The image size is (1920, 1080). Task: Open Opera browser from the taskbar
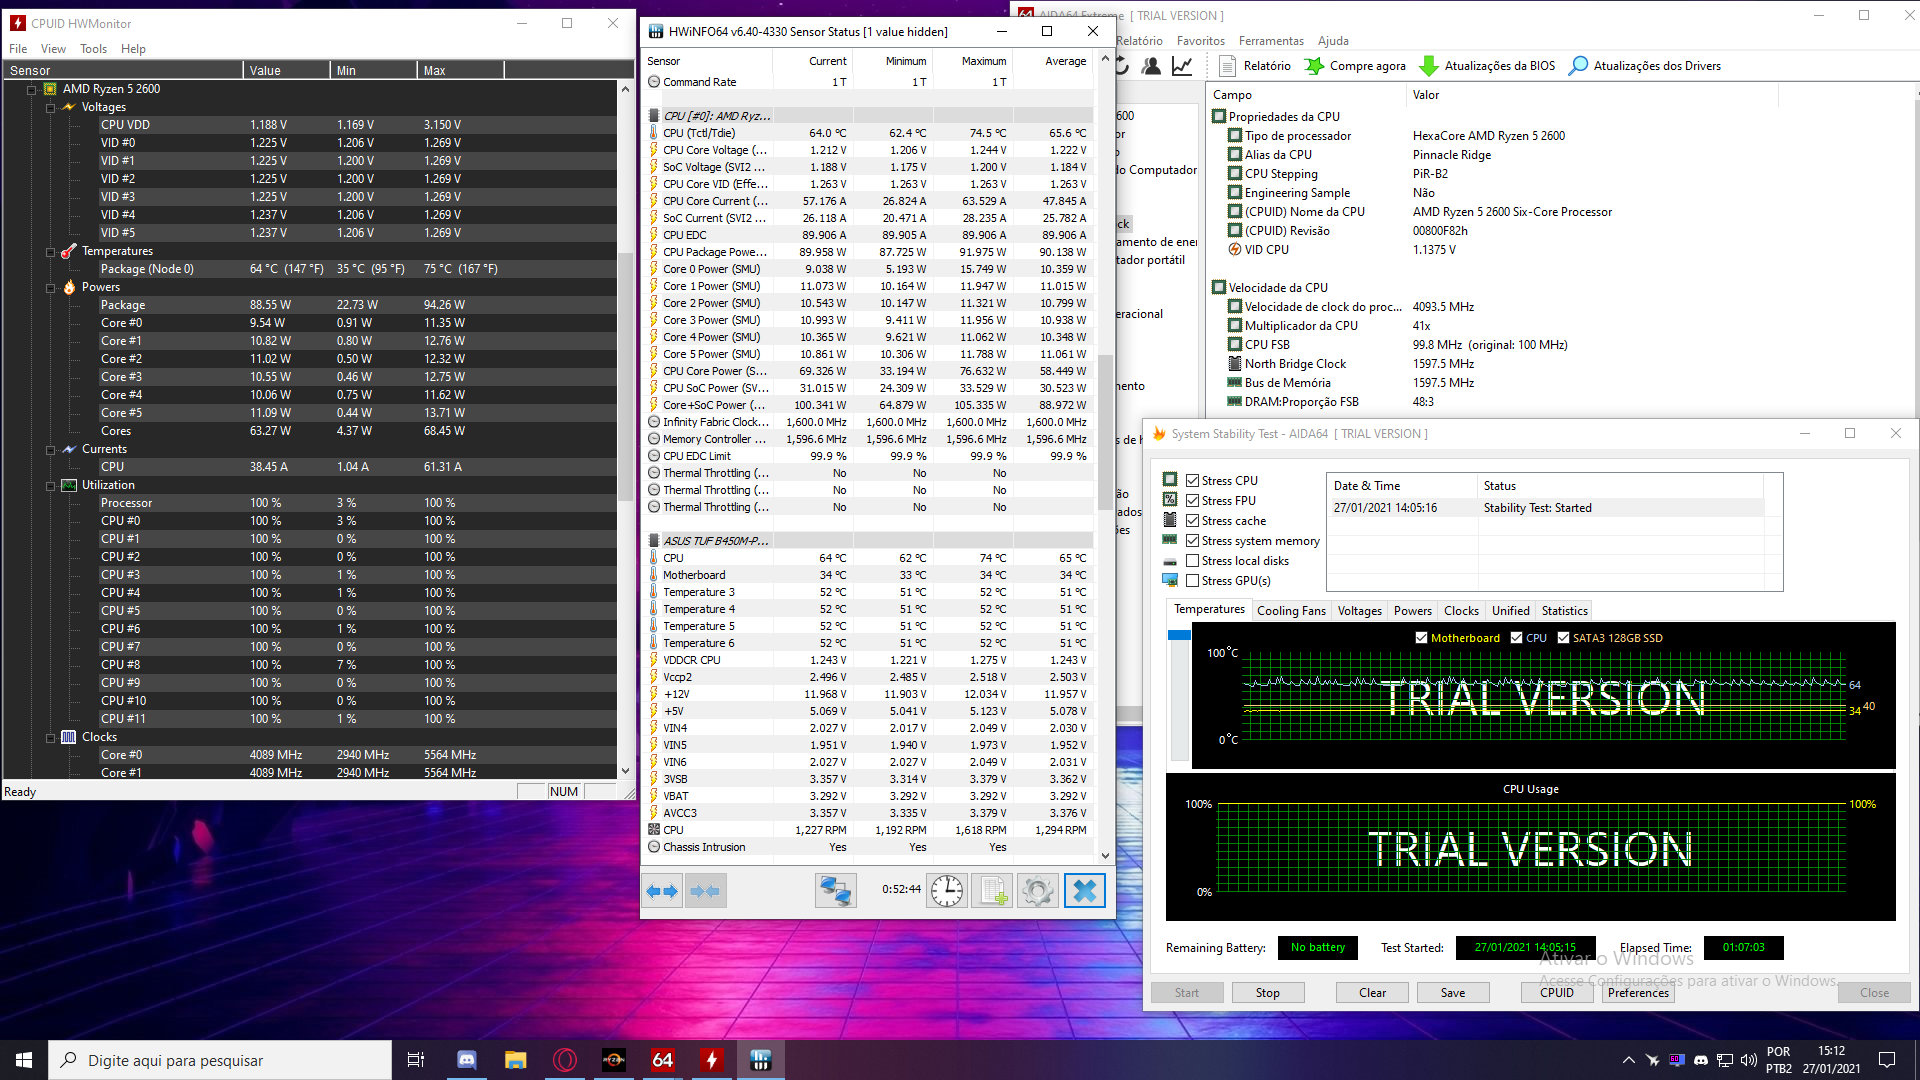coord(564,1060)
